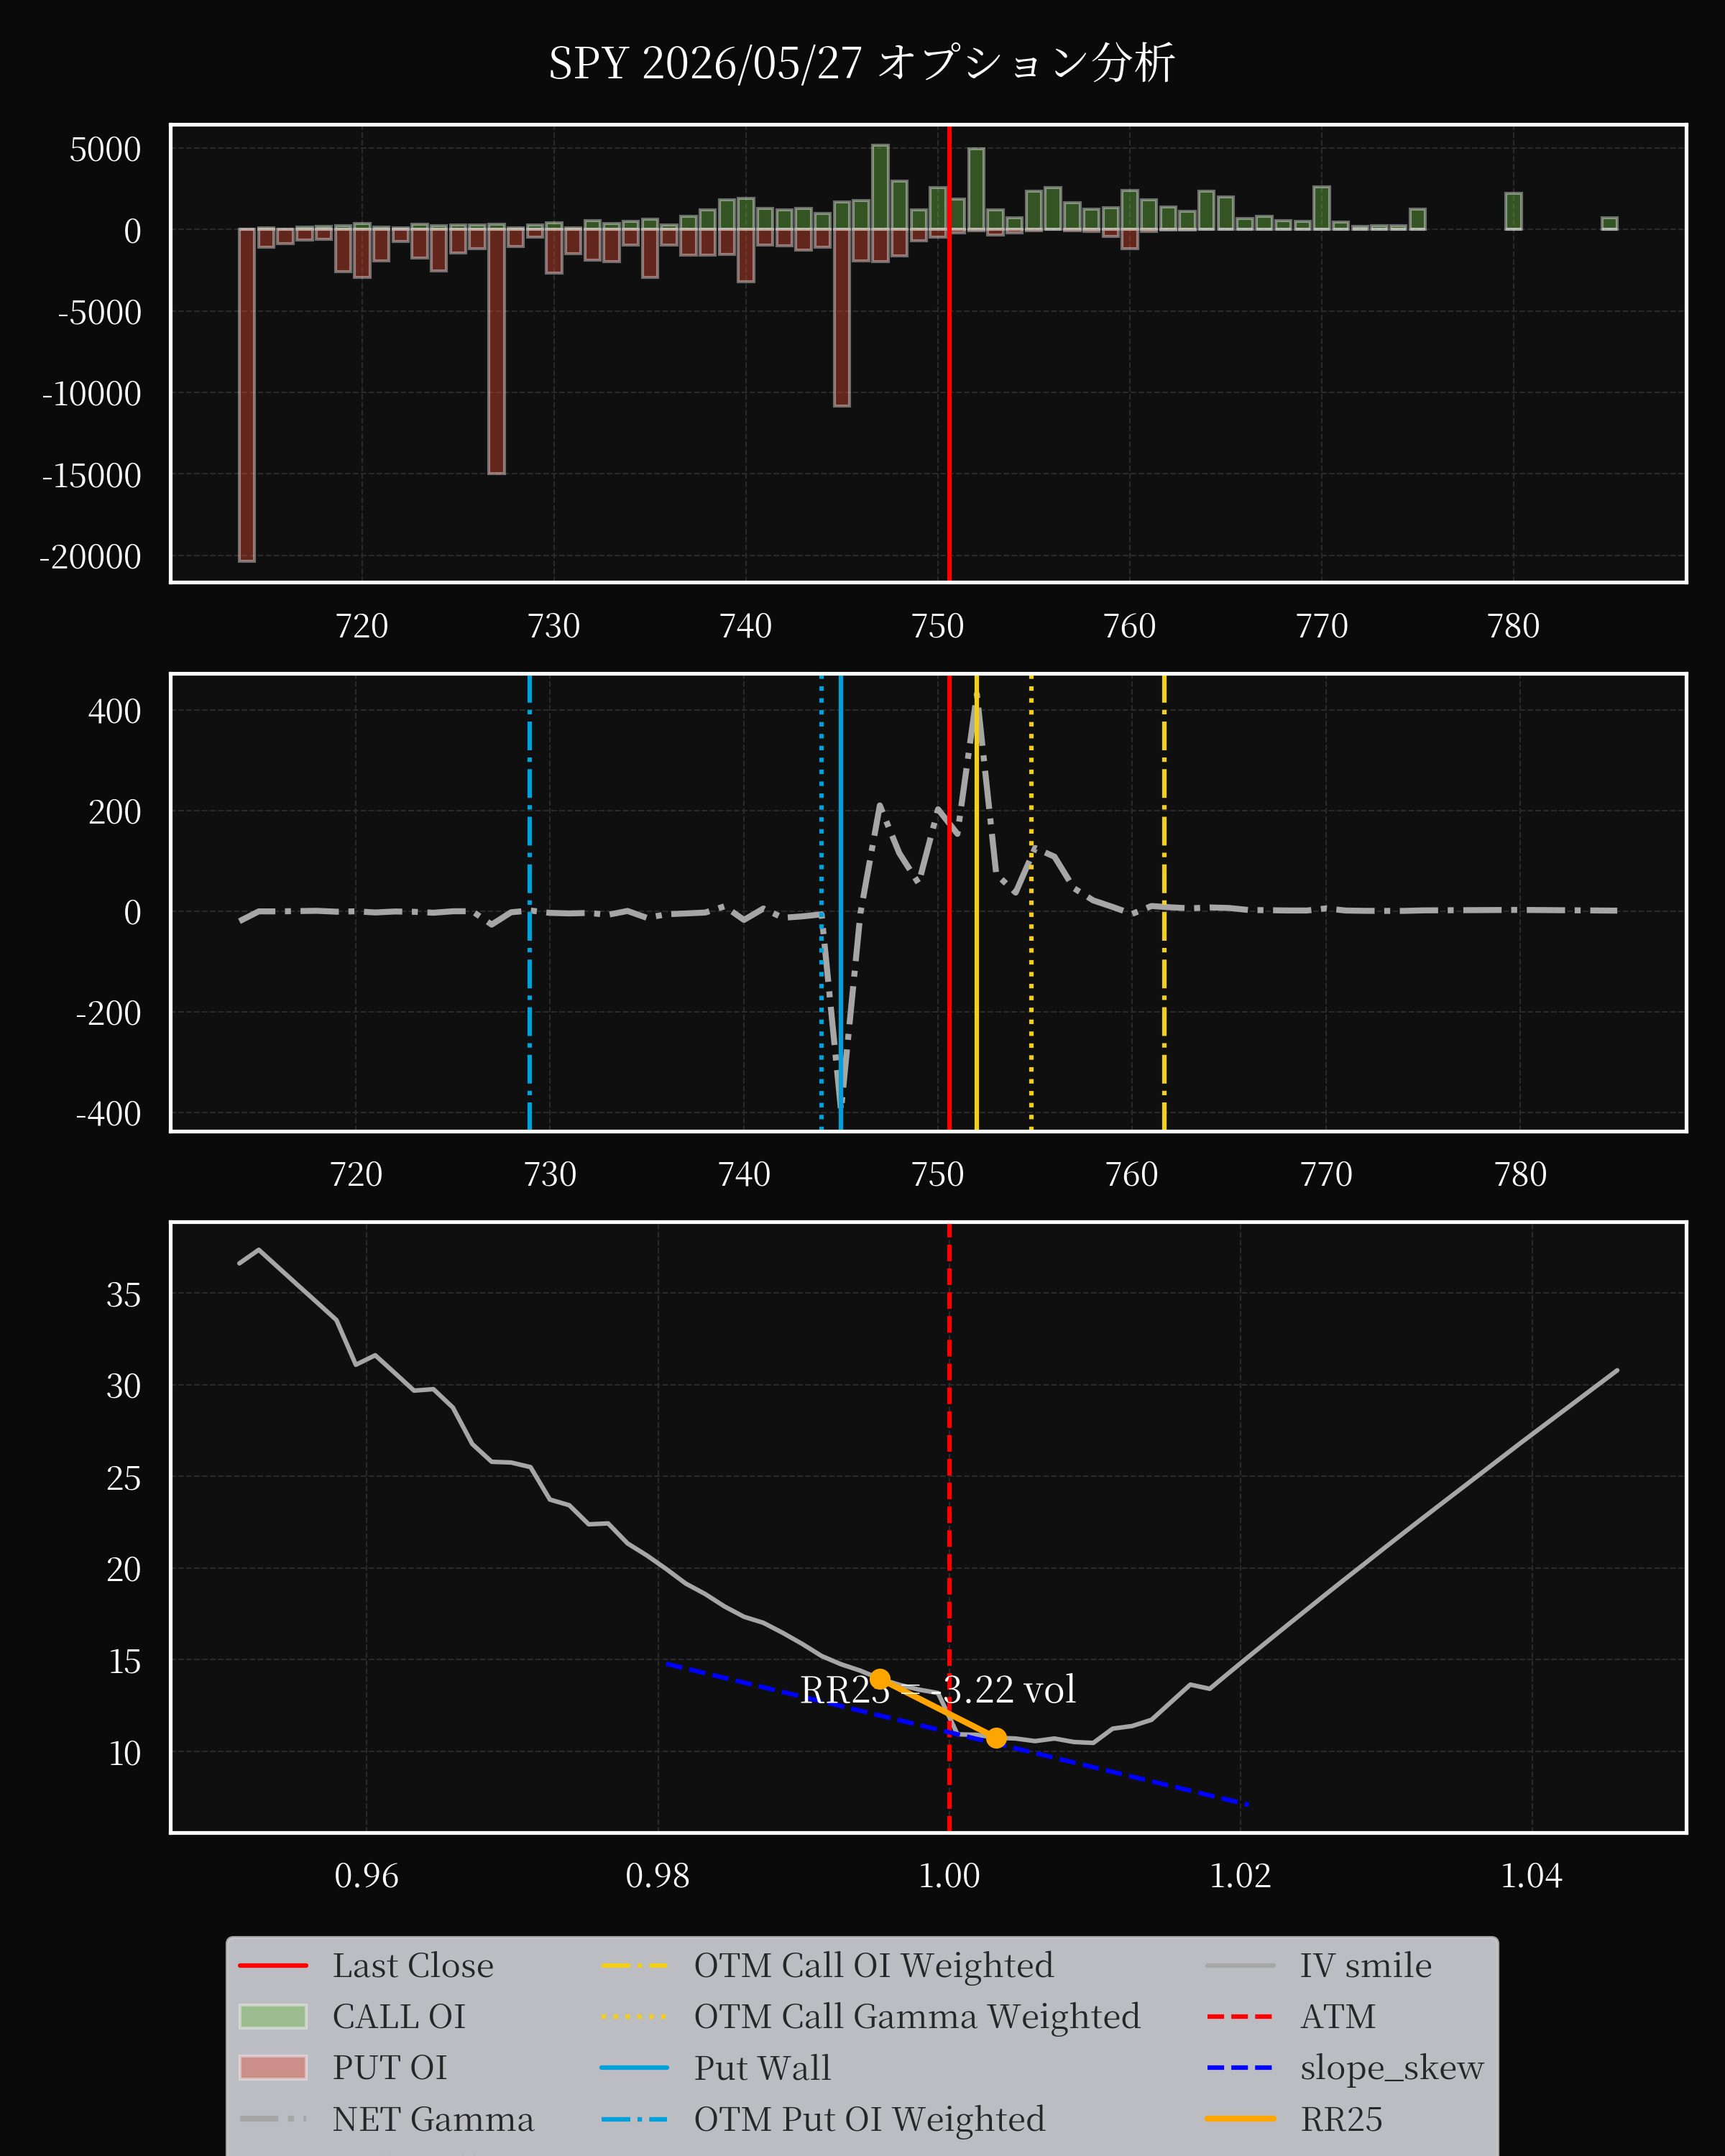Viewport: 1725px width, 2156px height.
Task: Click the 'Last Close' legend label
Action: (x=413, y=1965)
